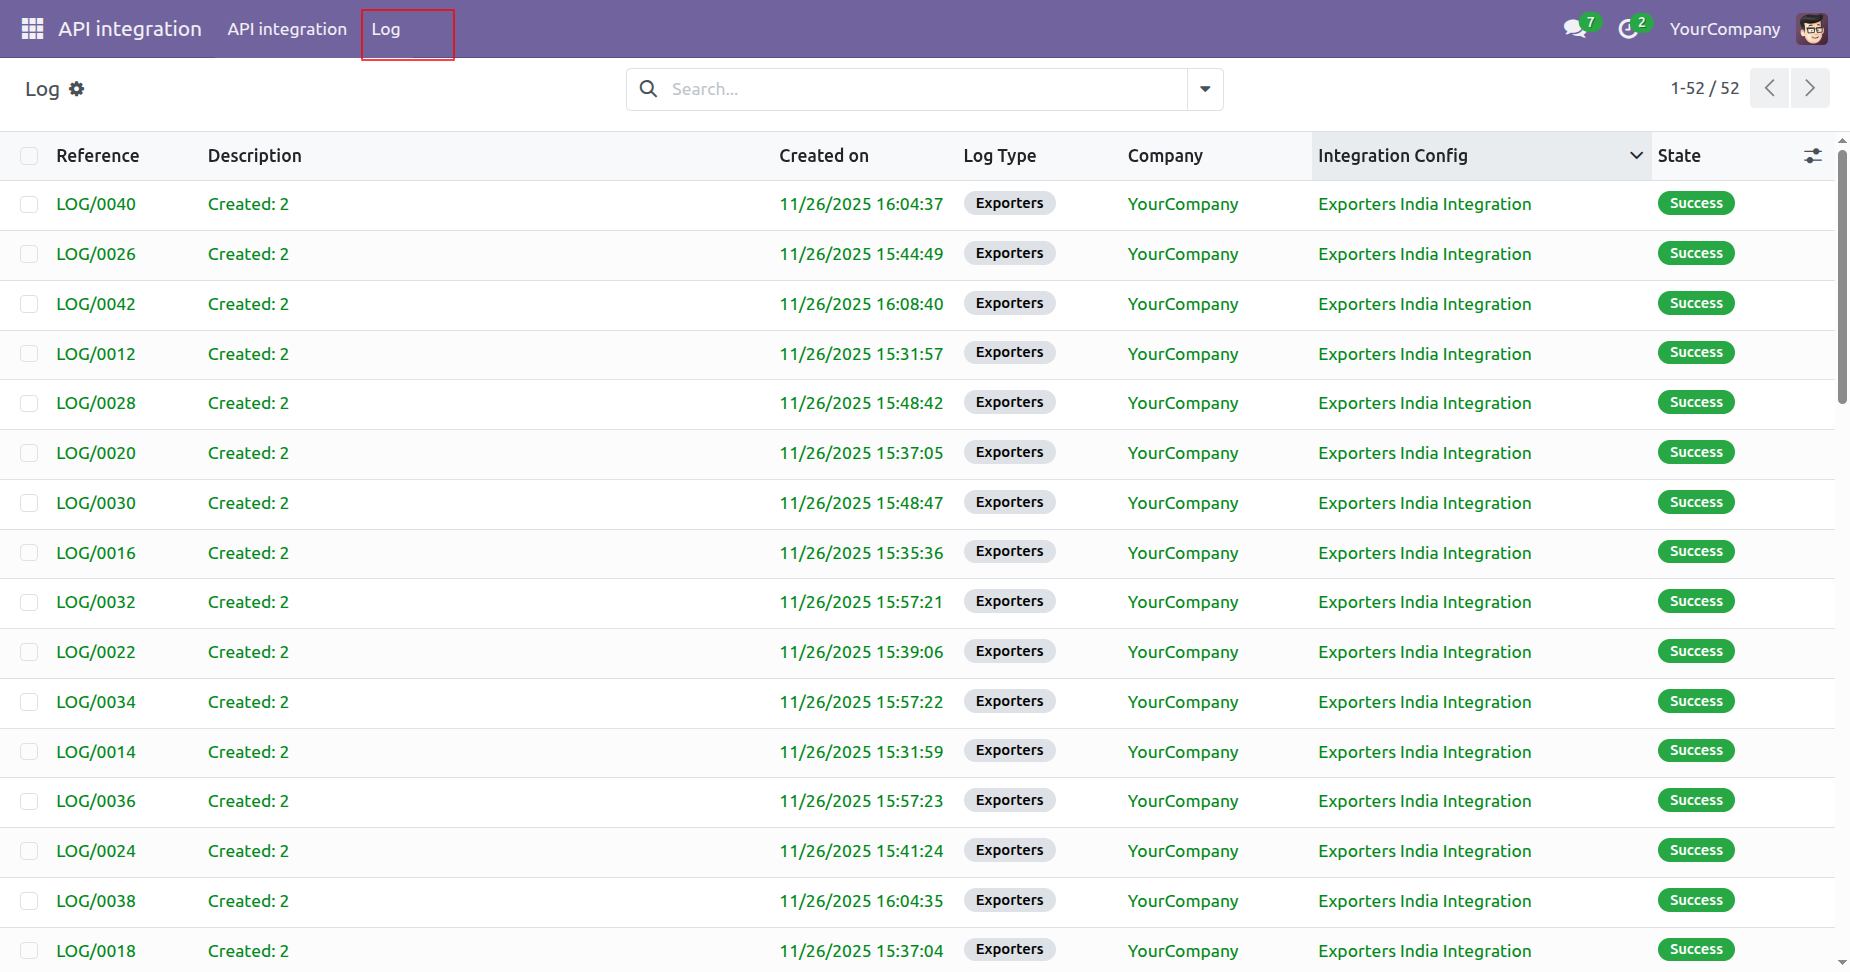Expand the search filter options dropdown

[x=1205, y=89]
